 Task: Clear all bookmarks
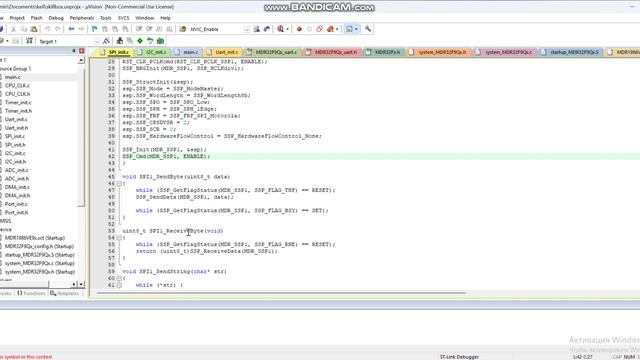[x=125, y=29]
